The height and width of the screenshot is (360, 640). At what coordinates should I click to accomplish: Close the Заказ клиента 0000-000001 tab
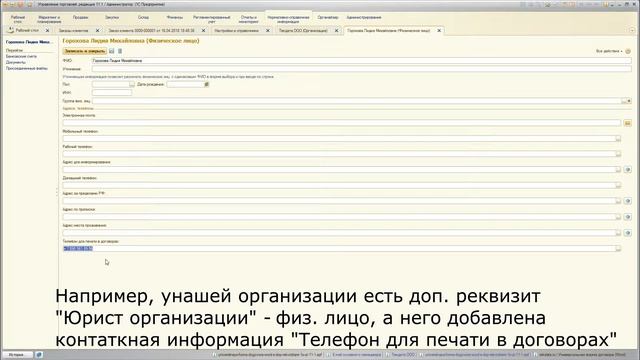pyautogui.click(x=203, y=31)
